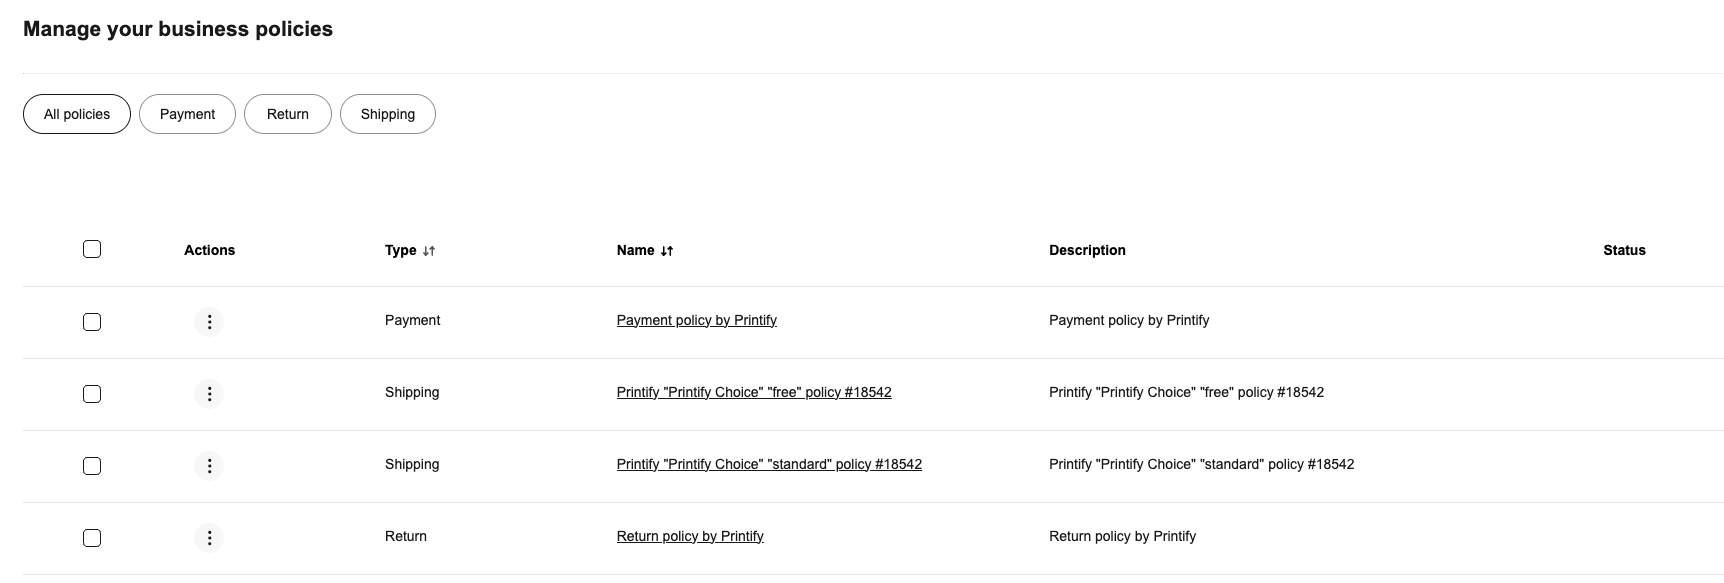Sort the table by Type column
Image resolution: width=1724 pixels, height=583 pixels.
[409, 250]
